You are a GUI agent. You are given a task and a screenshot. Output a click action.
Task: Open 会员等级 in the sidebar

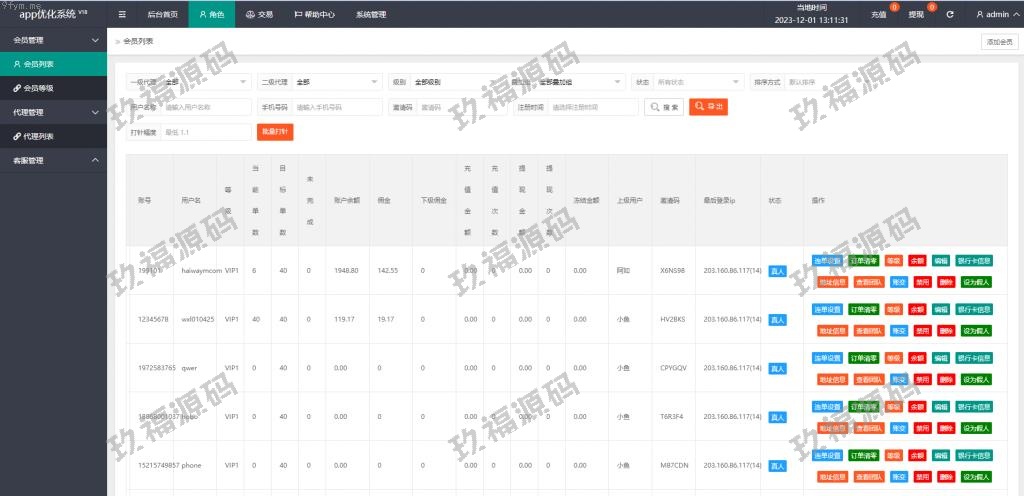pos(40,88)
